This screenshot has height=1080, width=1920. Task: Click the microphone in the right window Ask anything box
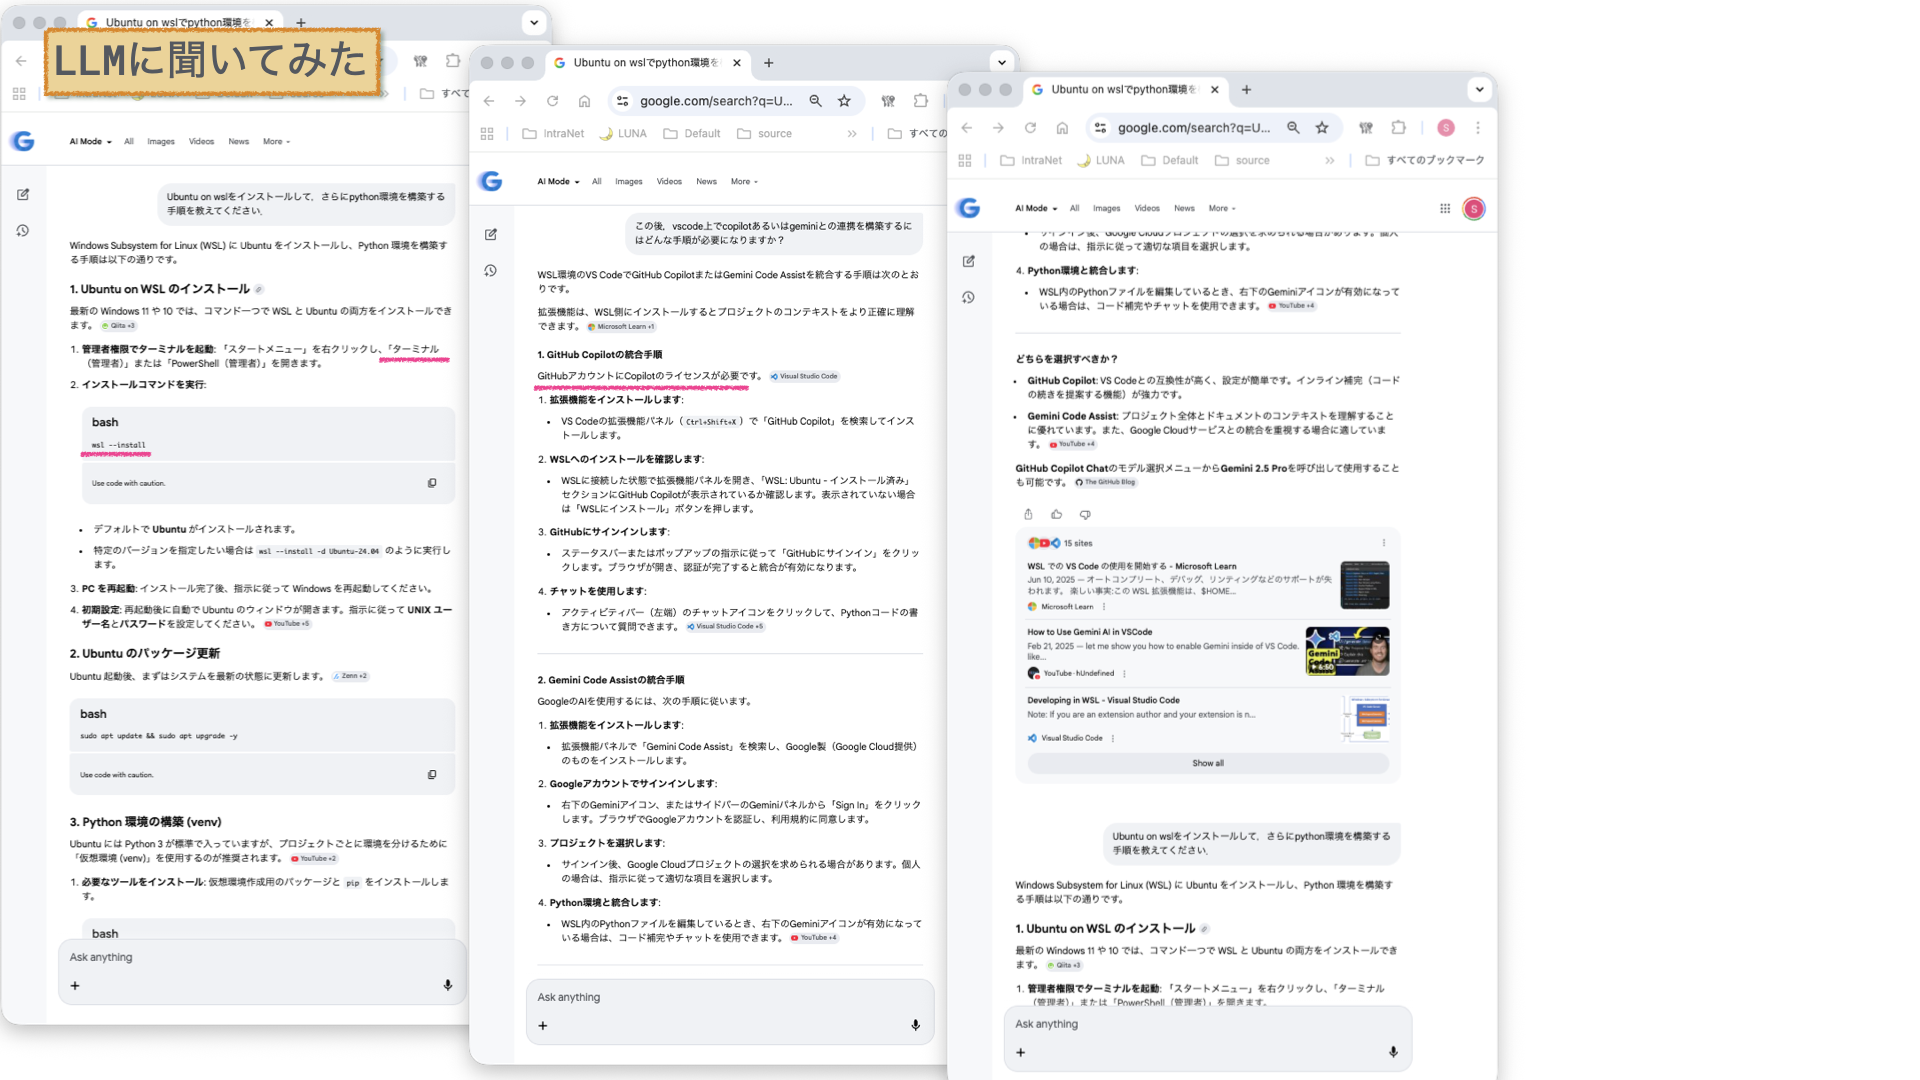tap(1393, 1052)
